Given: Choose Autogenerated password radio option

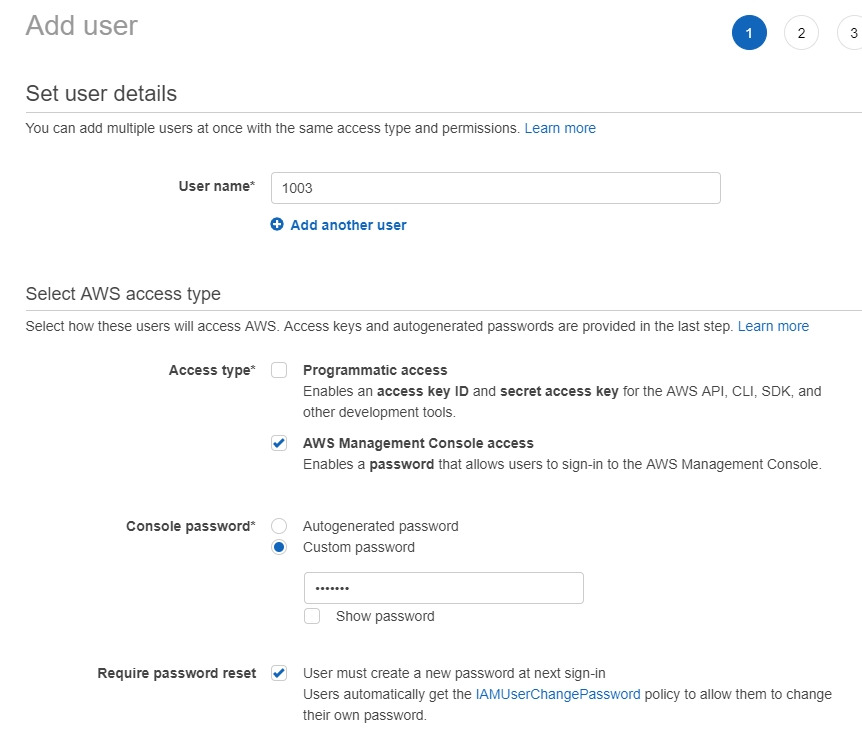Looking at the screenshot, I should point(279,526).
